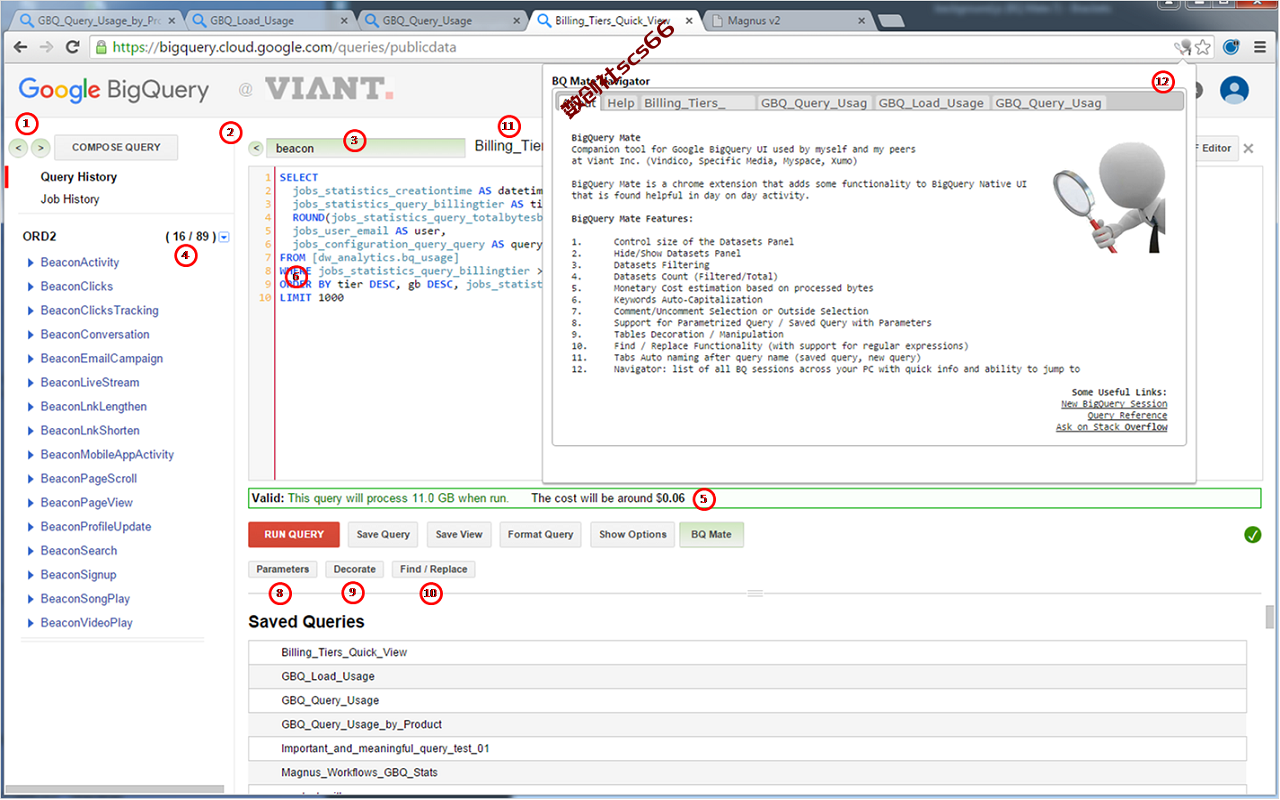Screen dimensions: 1280x800
Task: Click the Show Options button
Action: tap(633, 535)
